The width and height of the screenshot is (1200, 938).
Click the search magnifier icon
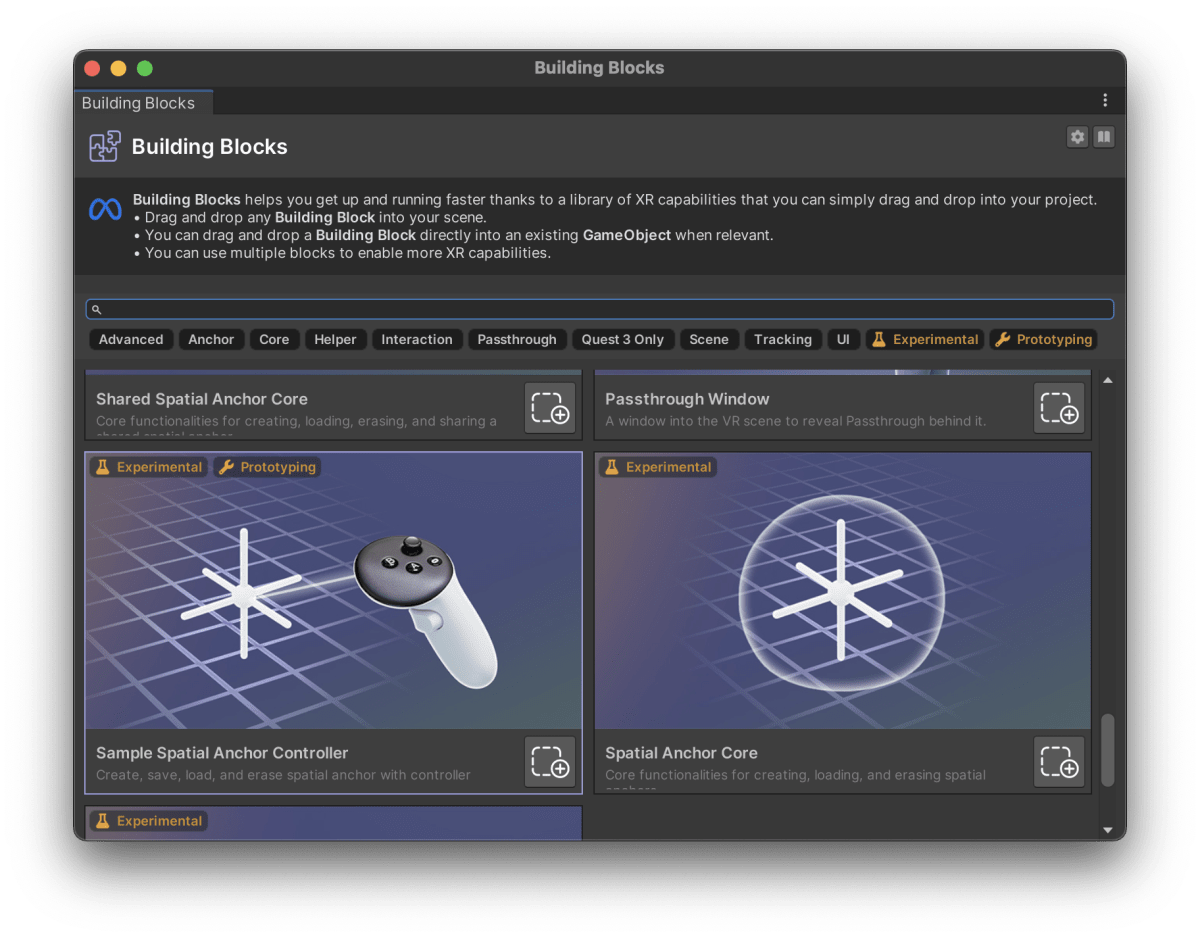(x=97, y=310)
